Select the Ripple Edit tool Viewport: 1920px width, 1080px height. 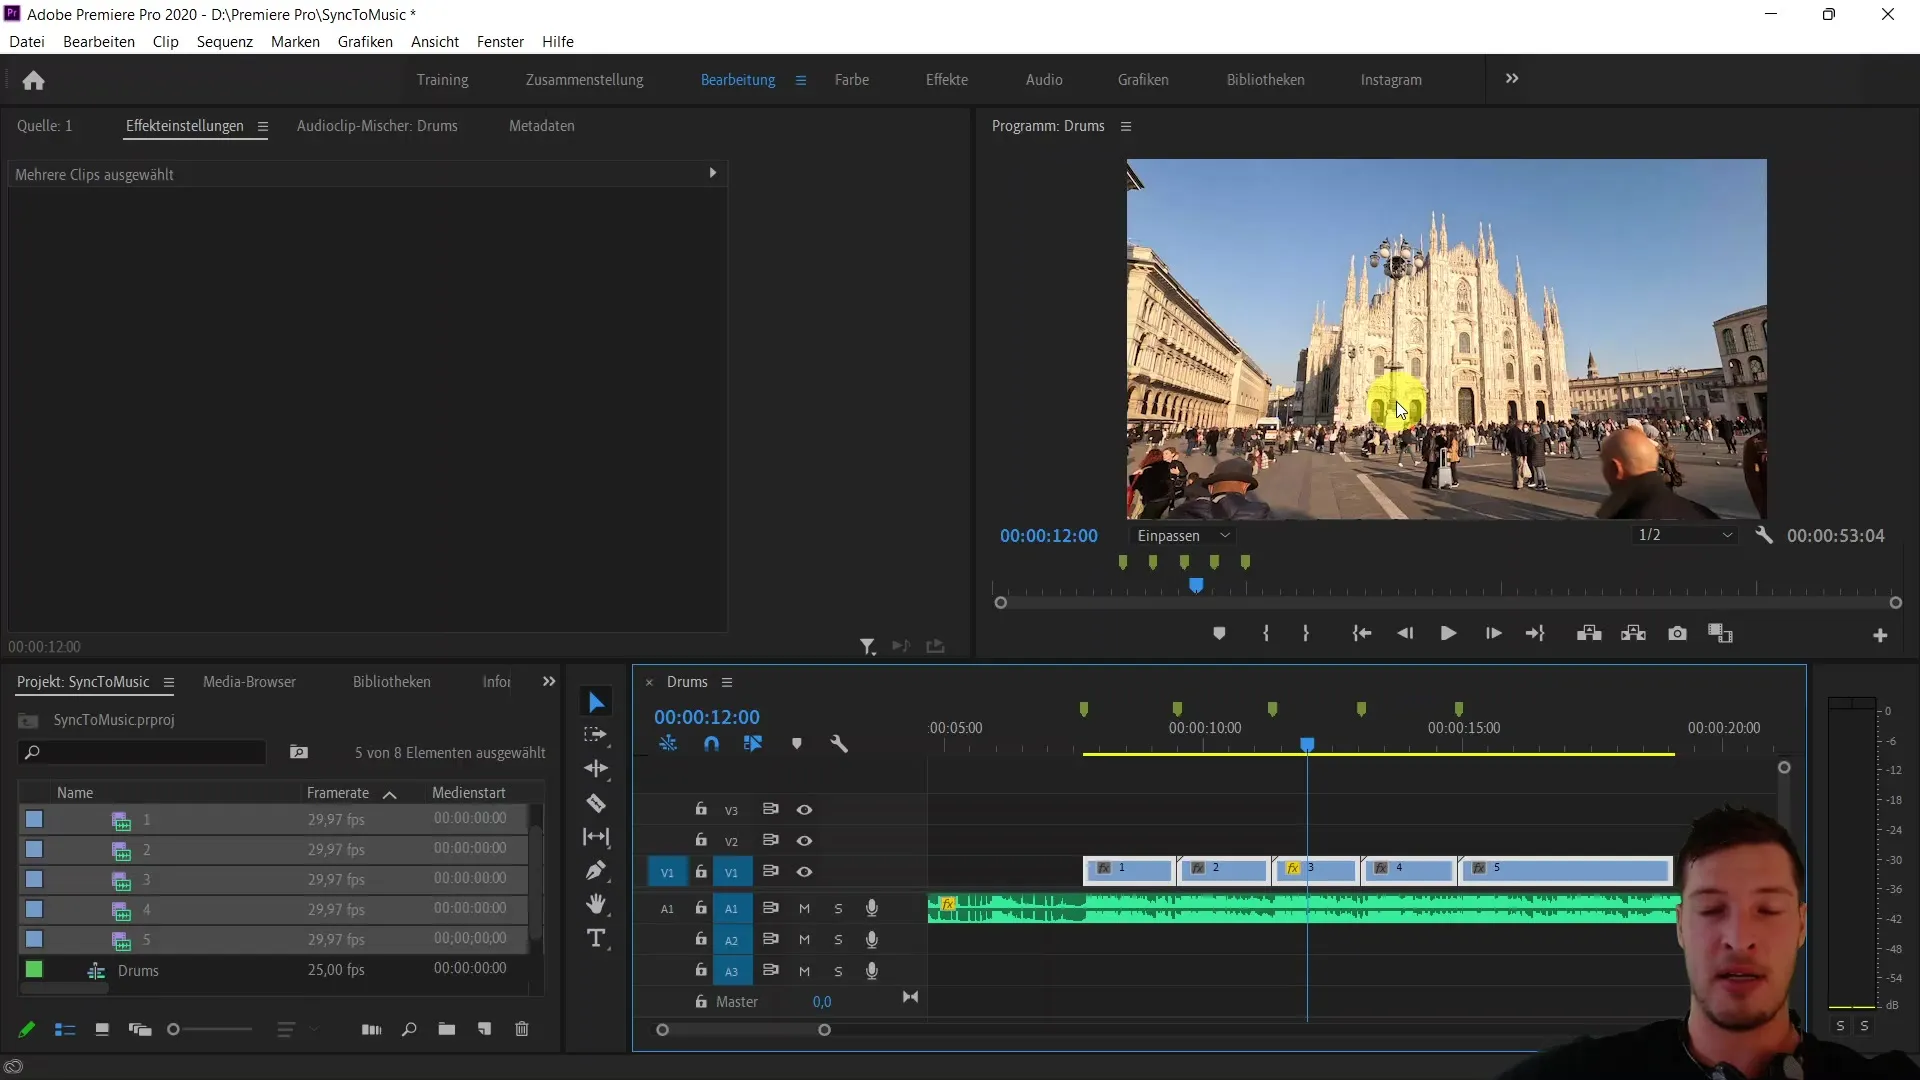click(x=596, y=768)
